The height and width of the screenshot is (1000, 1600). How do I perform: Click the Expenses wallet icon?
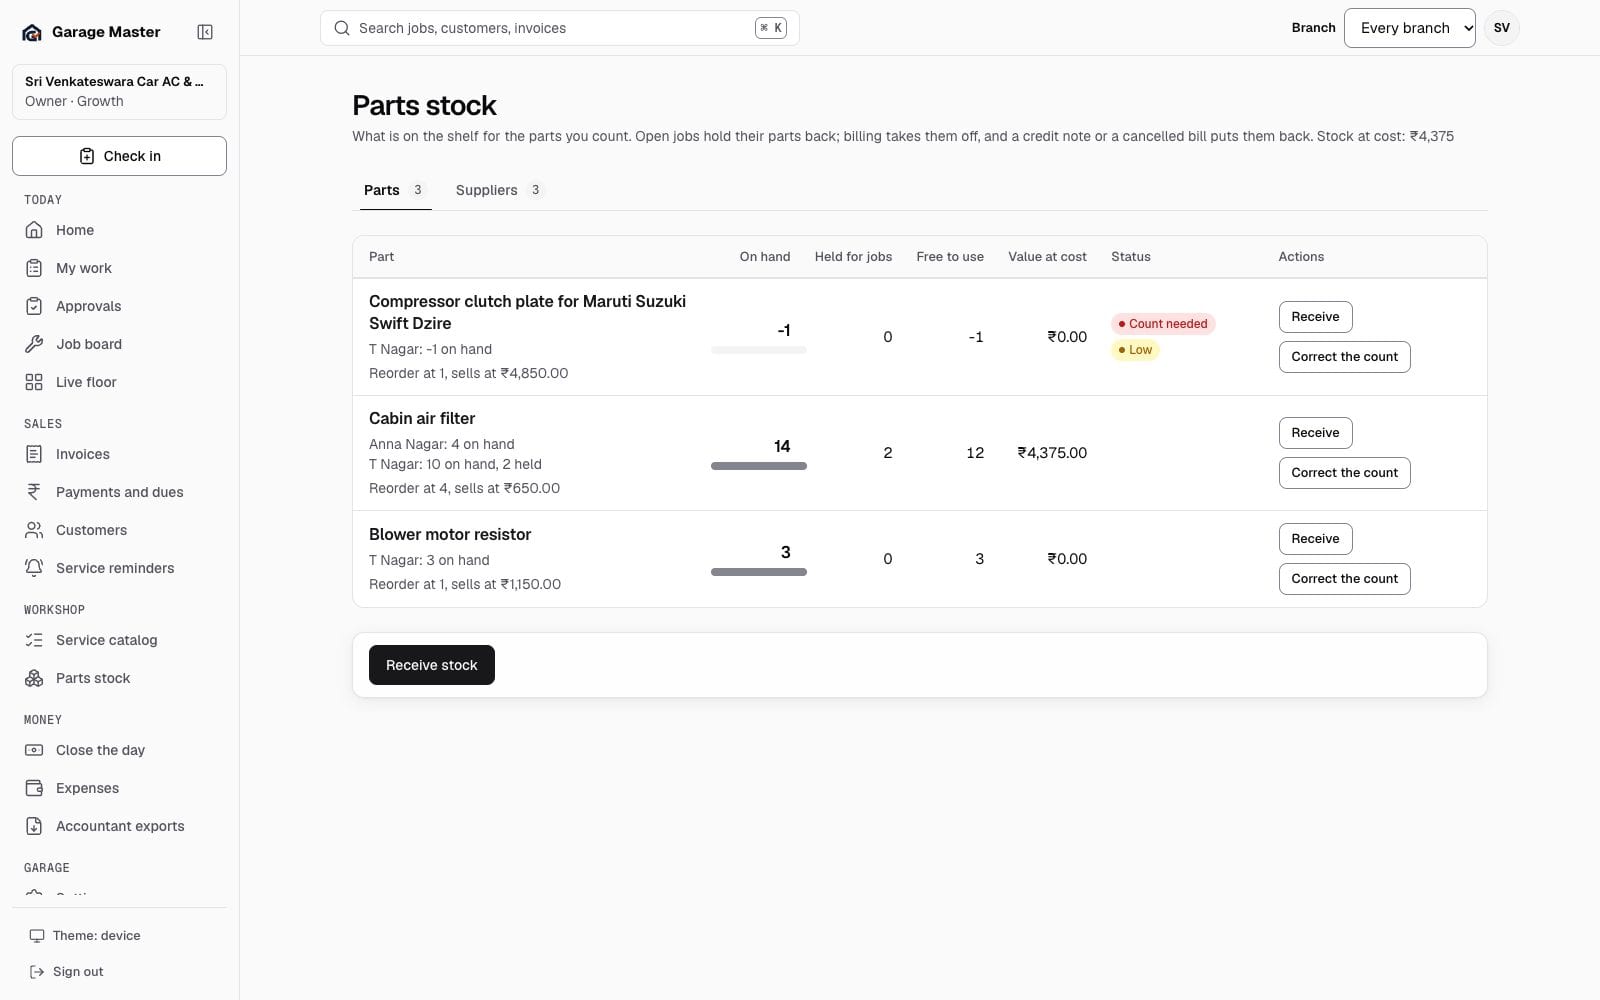point(34,788)
